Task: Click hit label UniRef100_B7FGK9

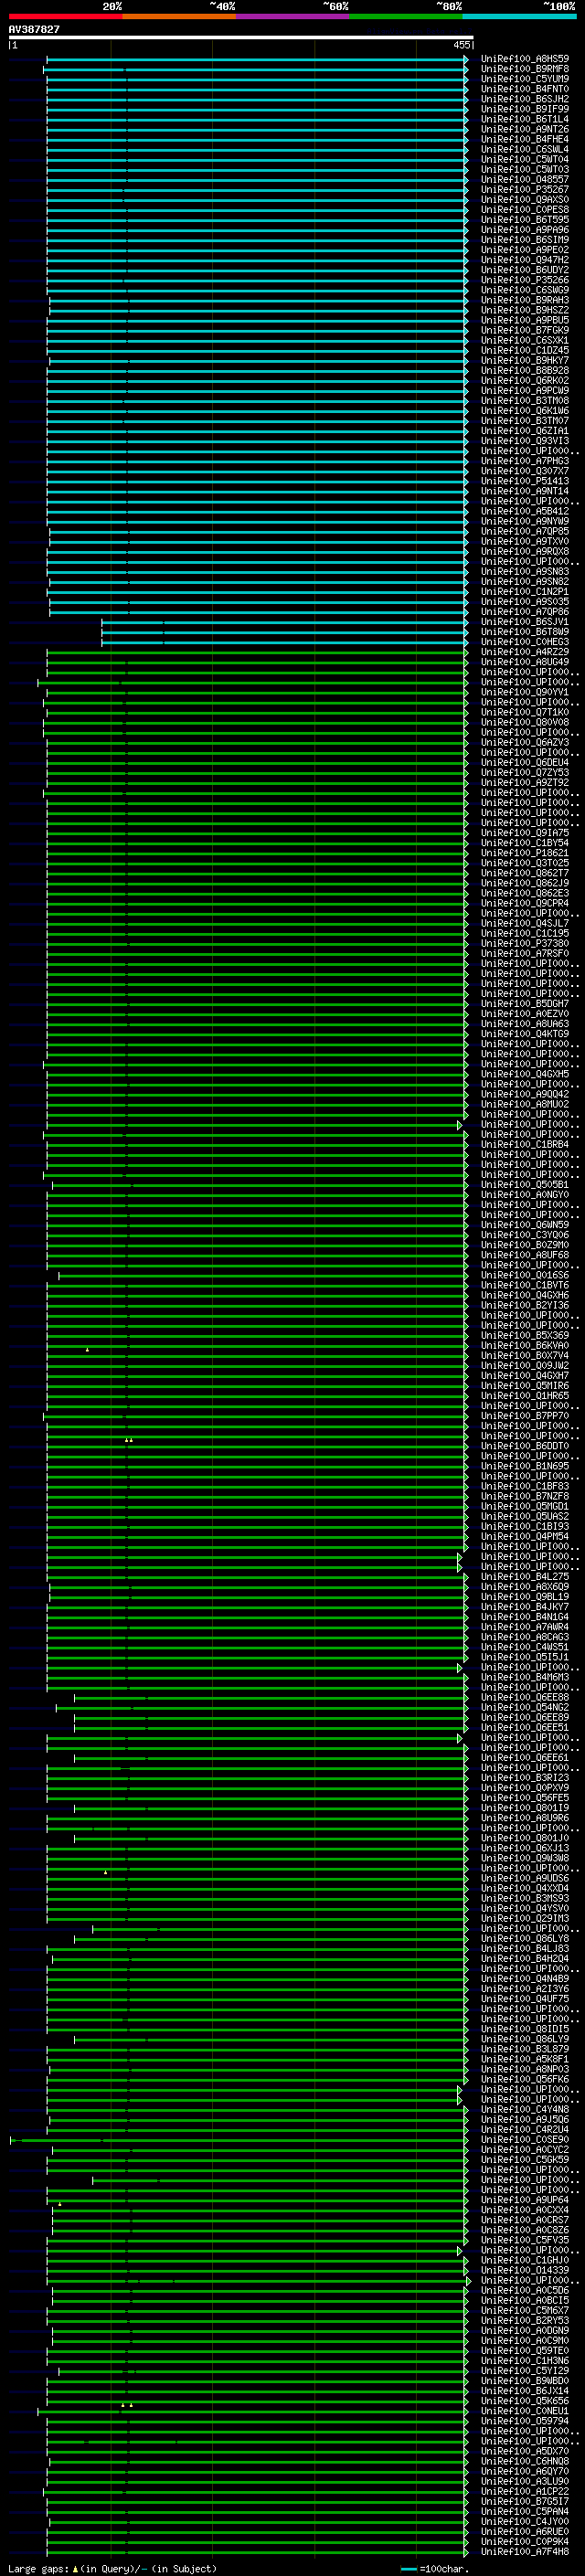Action: tap(525, 330)
